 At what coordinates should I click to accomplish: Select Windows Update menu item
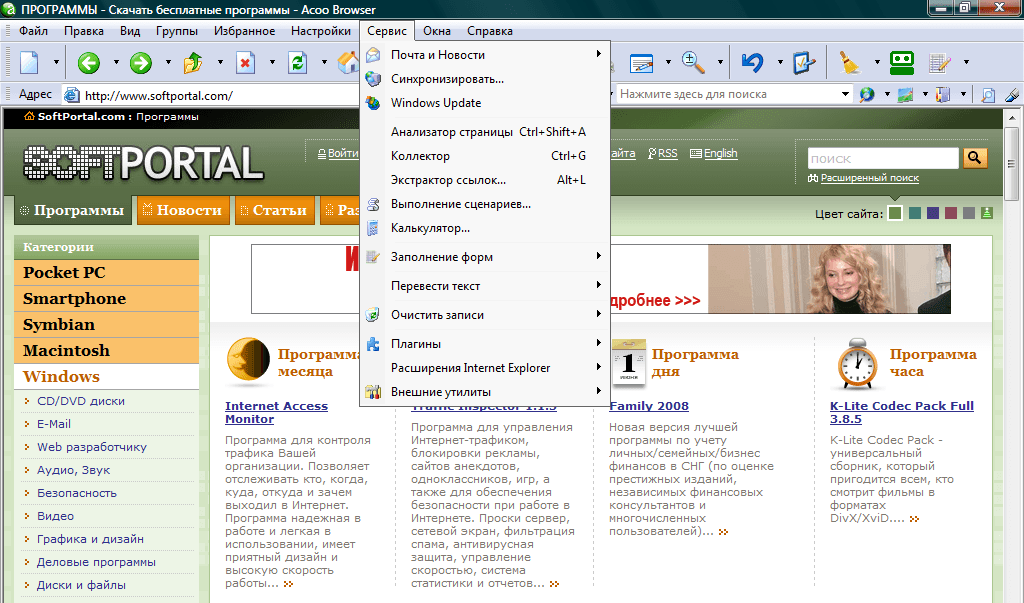(485, 103)
